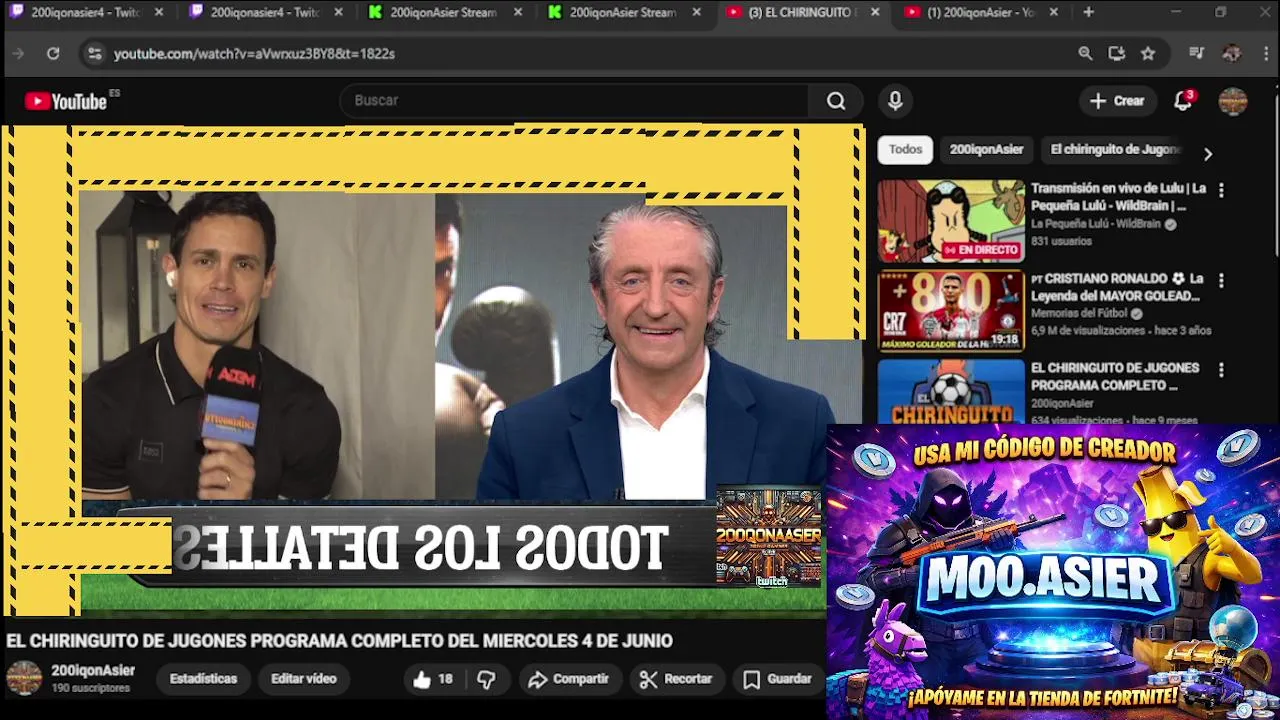The width and height of the screenshot is (1280, 720).
Task: Click the install/cast icon in address bar
Action: coord(1117,54)
